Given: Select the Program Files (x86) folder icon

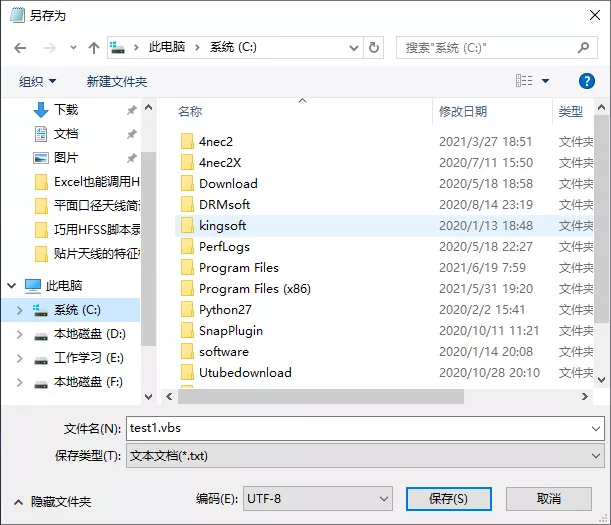Looking at the screenshot, I should (x=187, y=288).
